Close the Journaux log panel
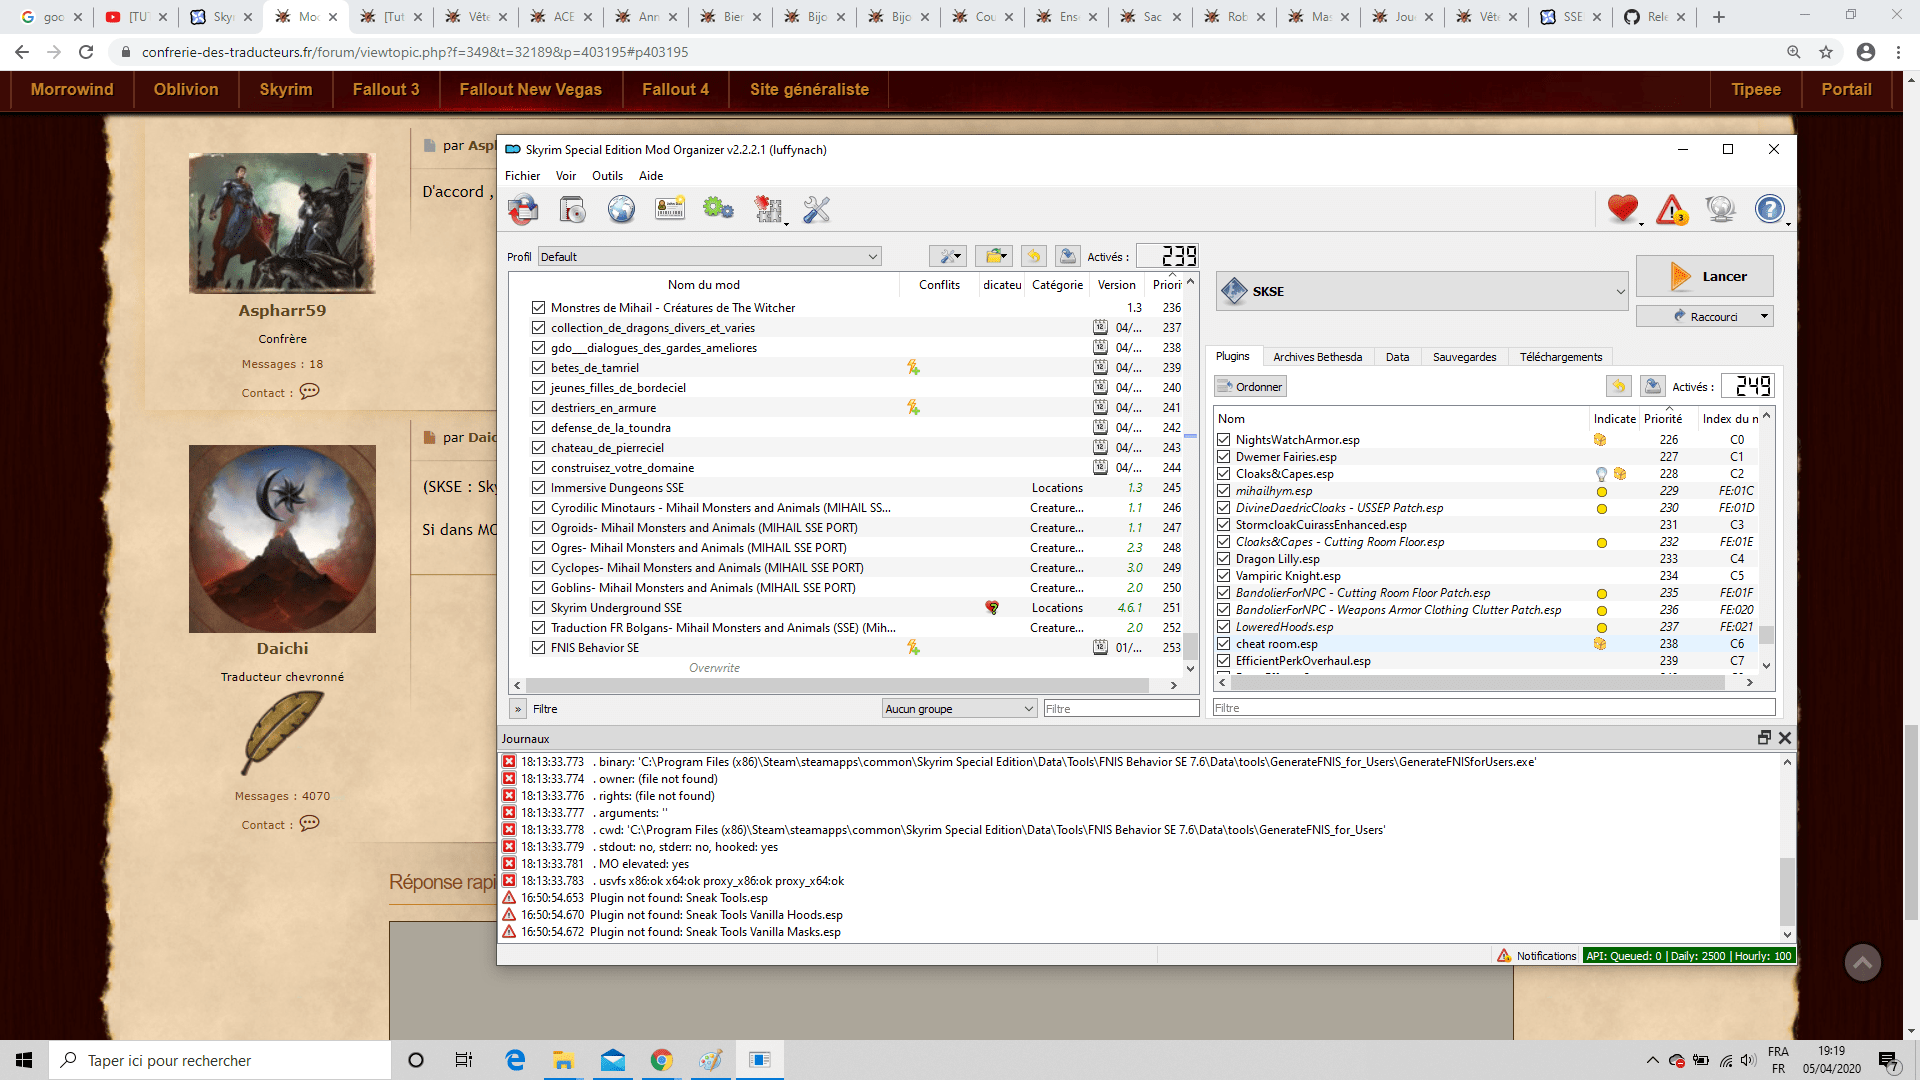1920x1080 pixels. (1785, 738)
